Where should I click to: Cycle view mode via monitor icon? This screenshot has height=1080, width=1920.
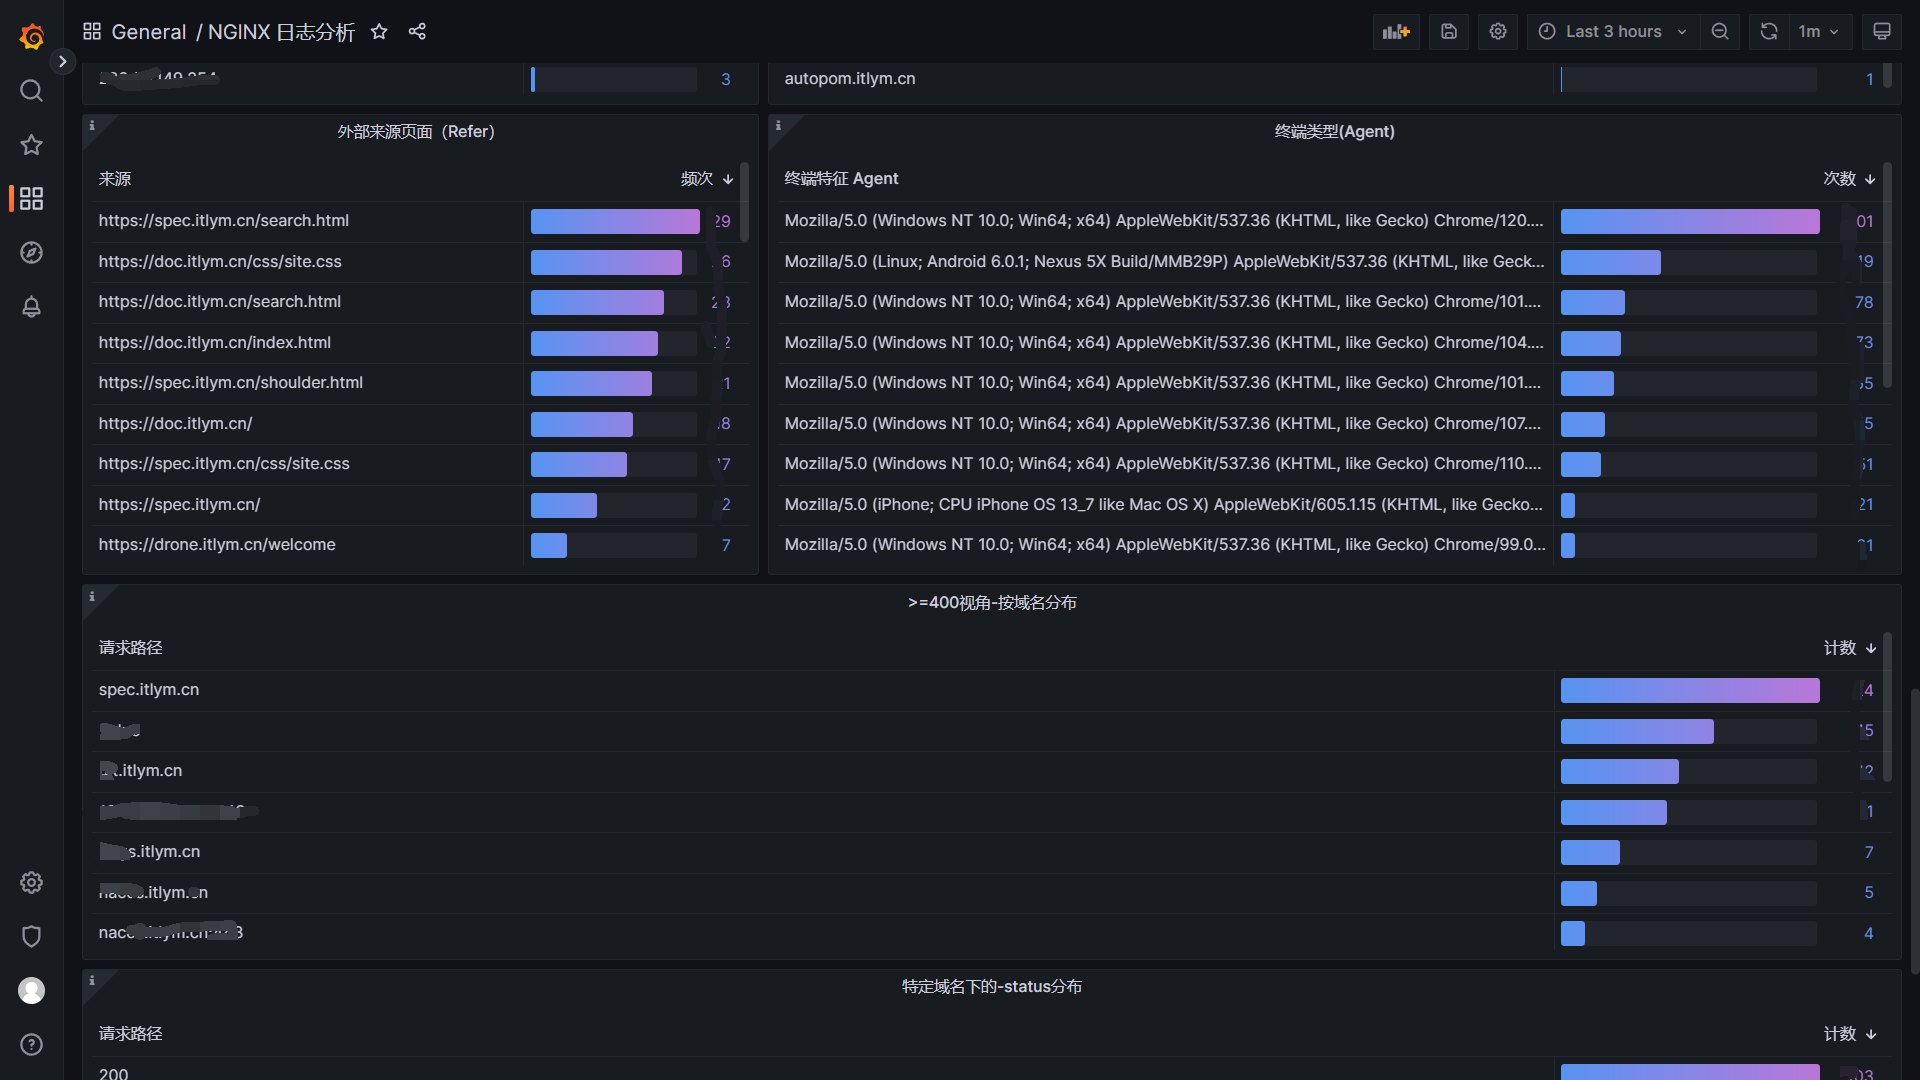pos(1882,32)
